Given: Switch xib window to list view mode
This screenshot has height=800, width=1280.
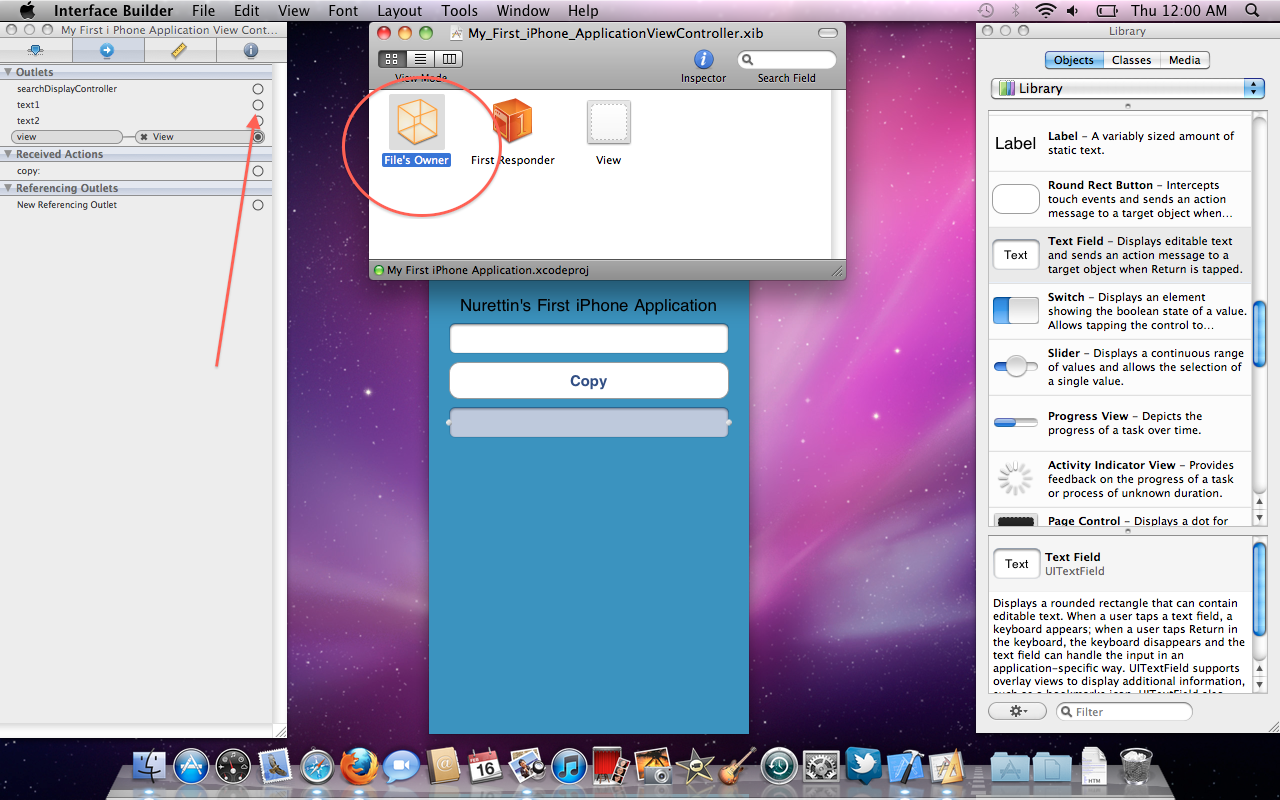Looking at the screenshot, I should 421,60.
